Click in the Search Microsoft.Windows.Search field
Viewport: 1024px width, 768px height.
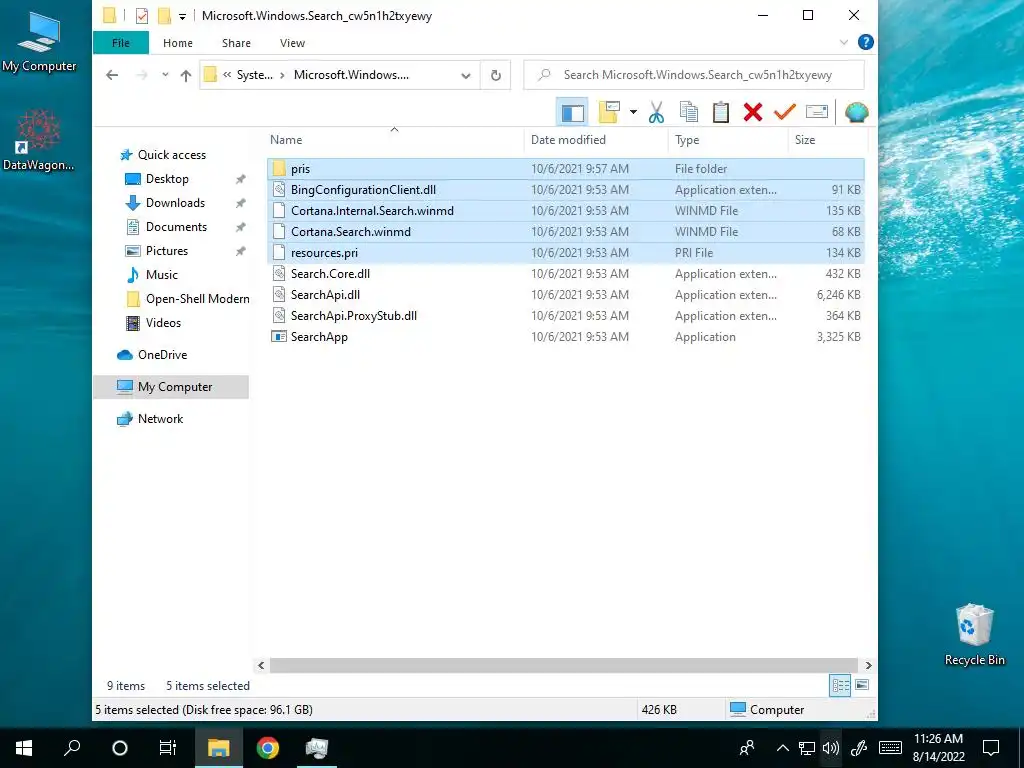[x=694, y=75]
